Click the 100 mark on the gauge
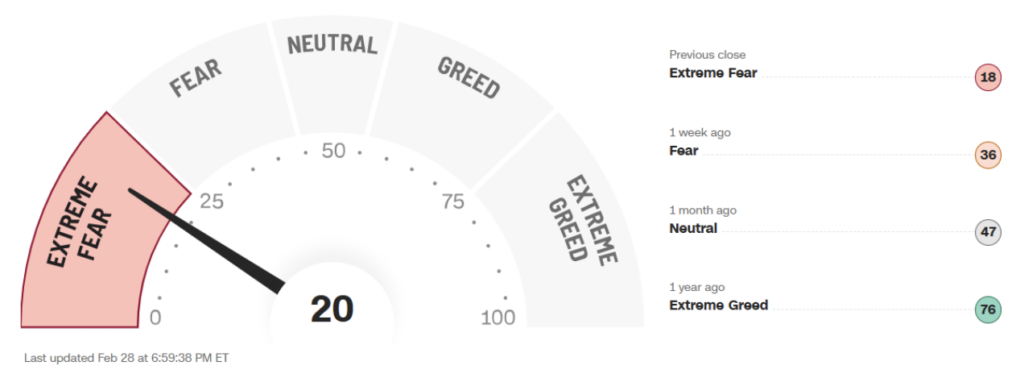Image resolution: width=1024 pixels, height=382 pixels. click(x=498, y=318)
